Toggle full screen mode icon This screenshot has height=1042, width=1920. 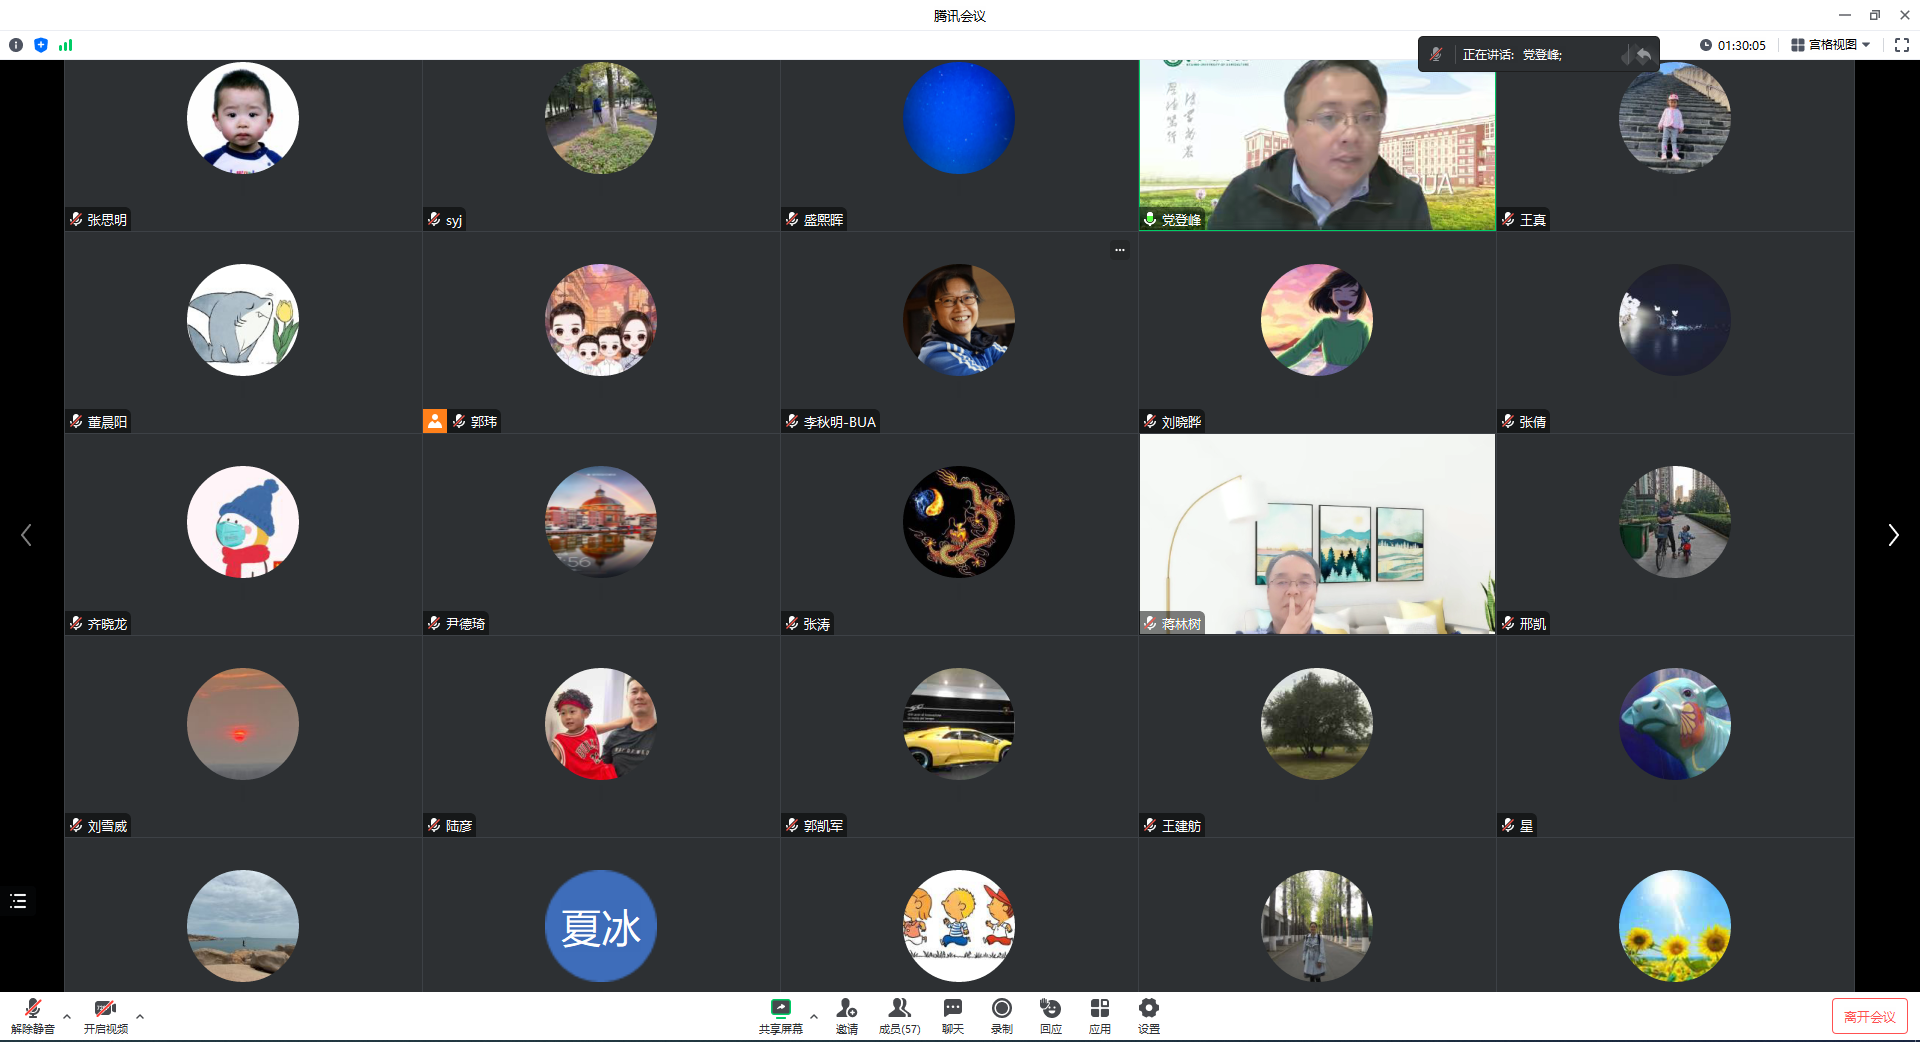(1902, 45)
